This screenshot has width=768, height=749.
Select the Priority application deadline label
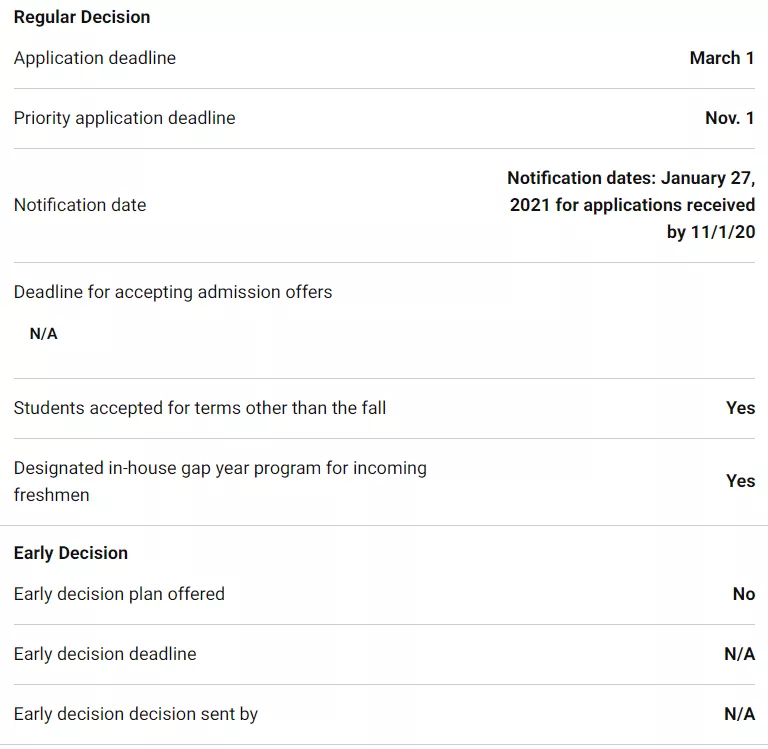pos(125,118)
